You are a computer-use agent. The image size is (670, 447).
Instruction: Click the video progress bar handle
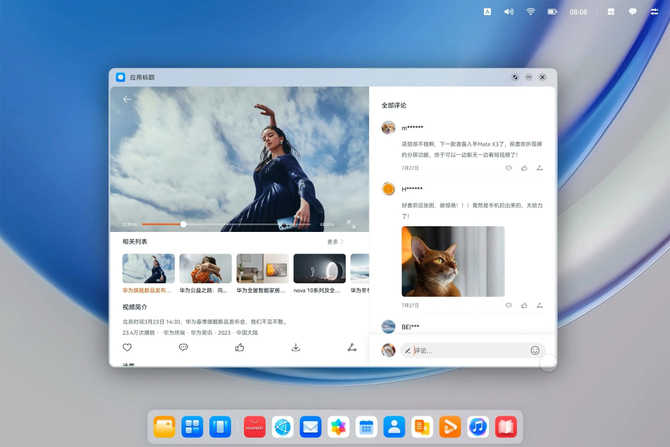pyautogui.click(x=183, y=224)
